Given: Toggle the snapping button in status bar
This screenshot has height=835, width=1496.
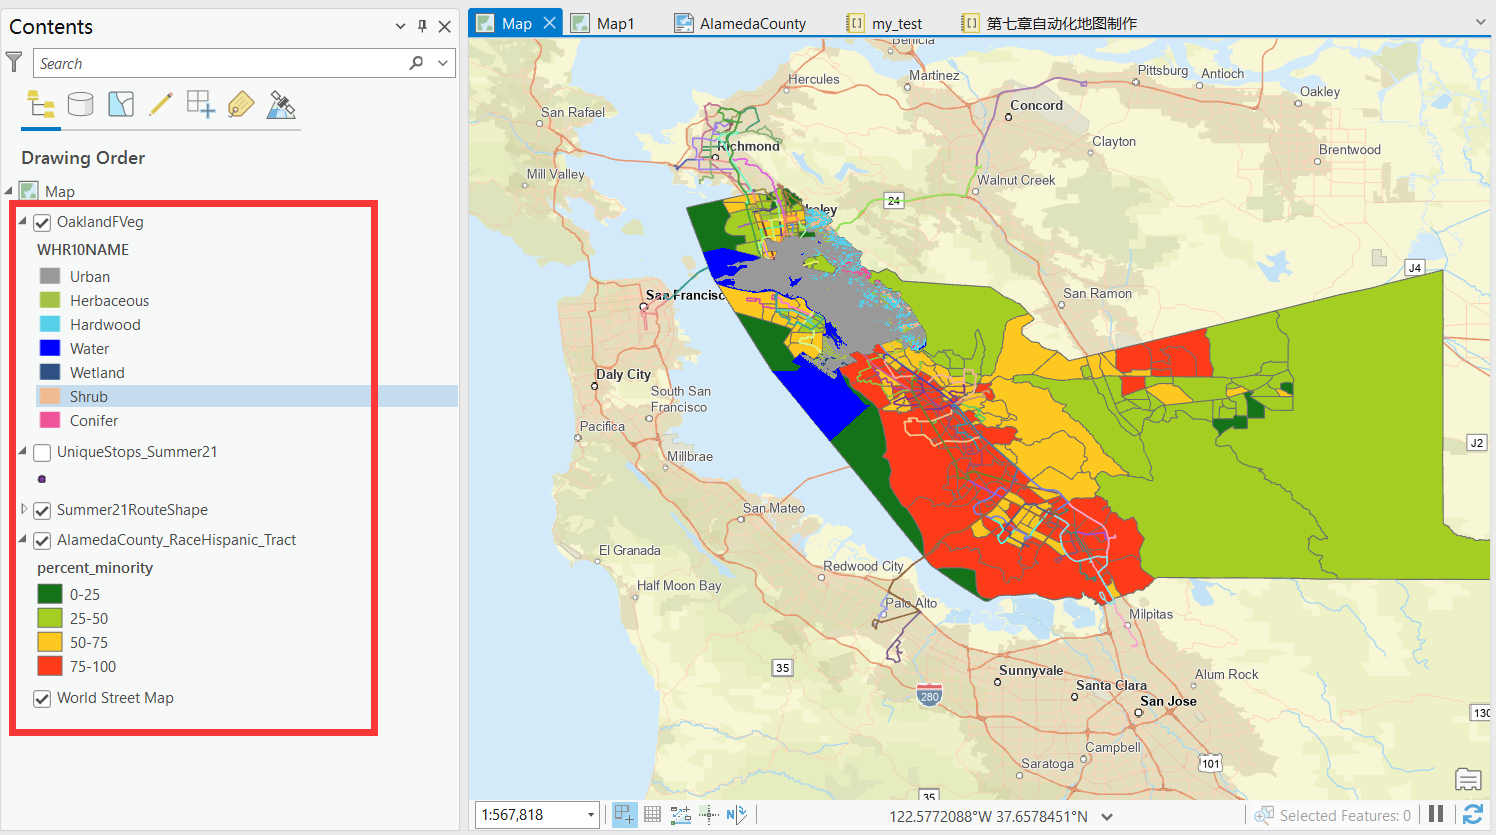Looking at the screenshot, I should 624,815.
